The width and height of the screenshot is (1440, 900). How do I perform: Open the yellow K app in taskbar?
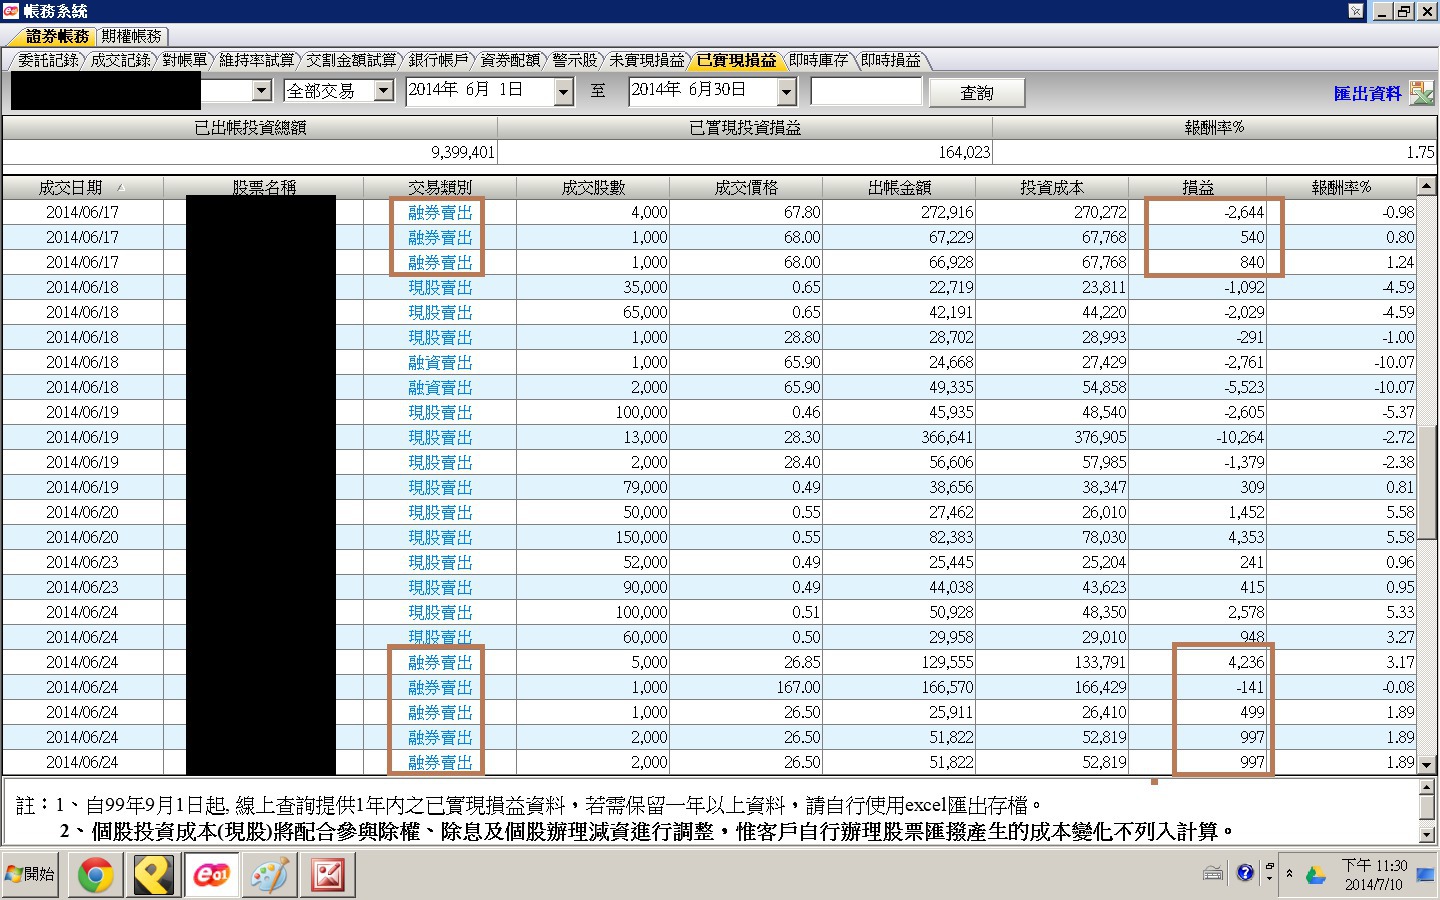coord(153,875)
